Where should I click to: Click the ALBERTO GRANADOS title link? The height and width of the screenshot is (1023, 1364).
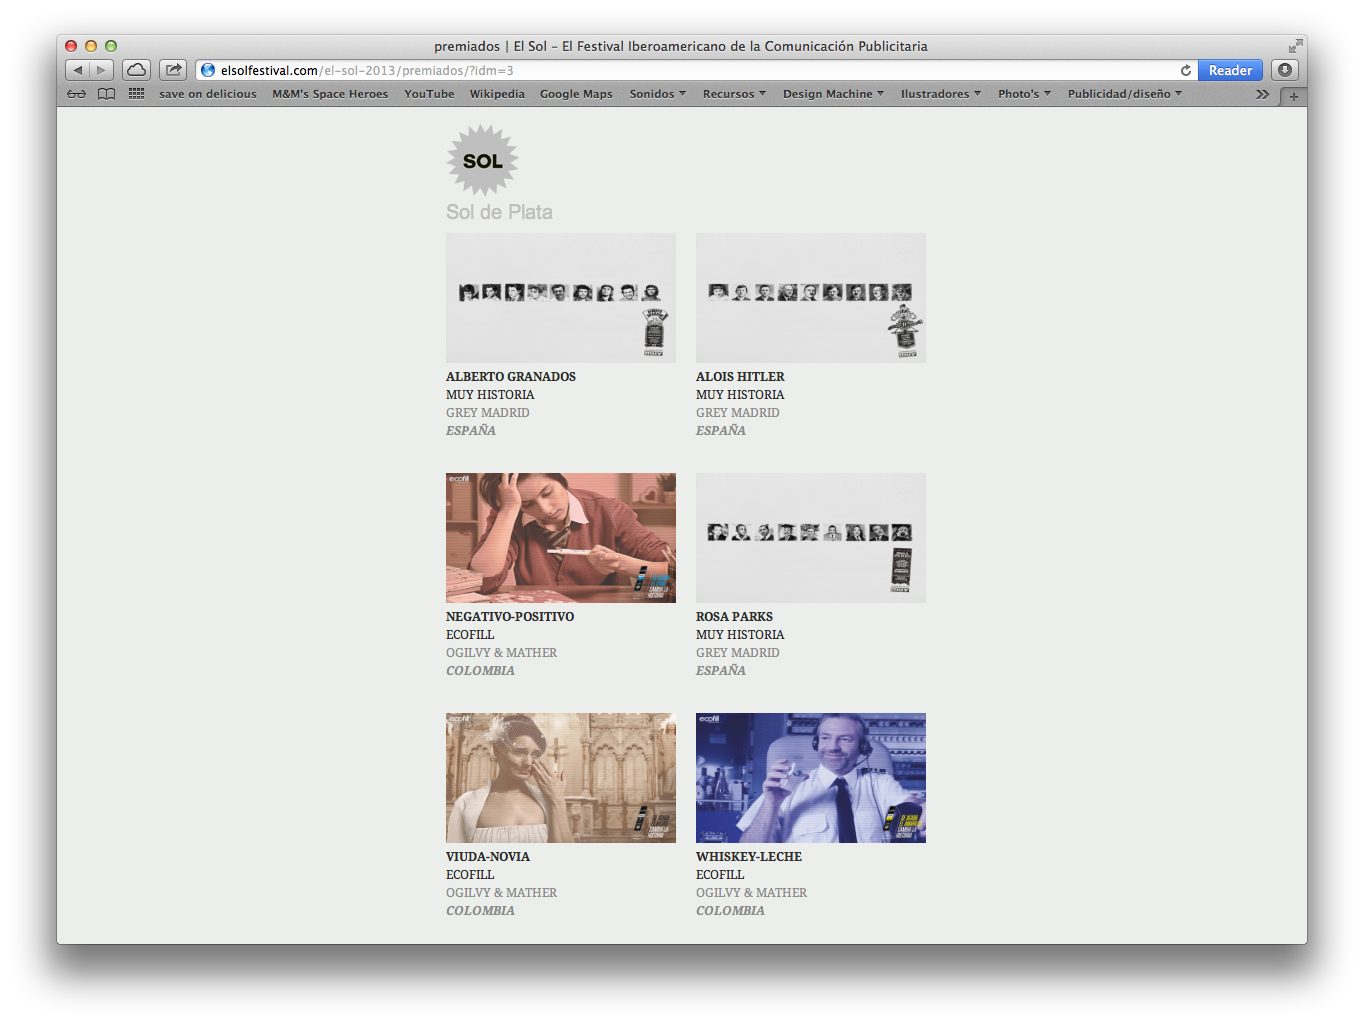click(511, 377)
